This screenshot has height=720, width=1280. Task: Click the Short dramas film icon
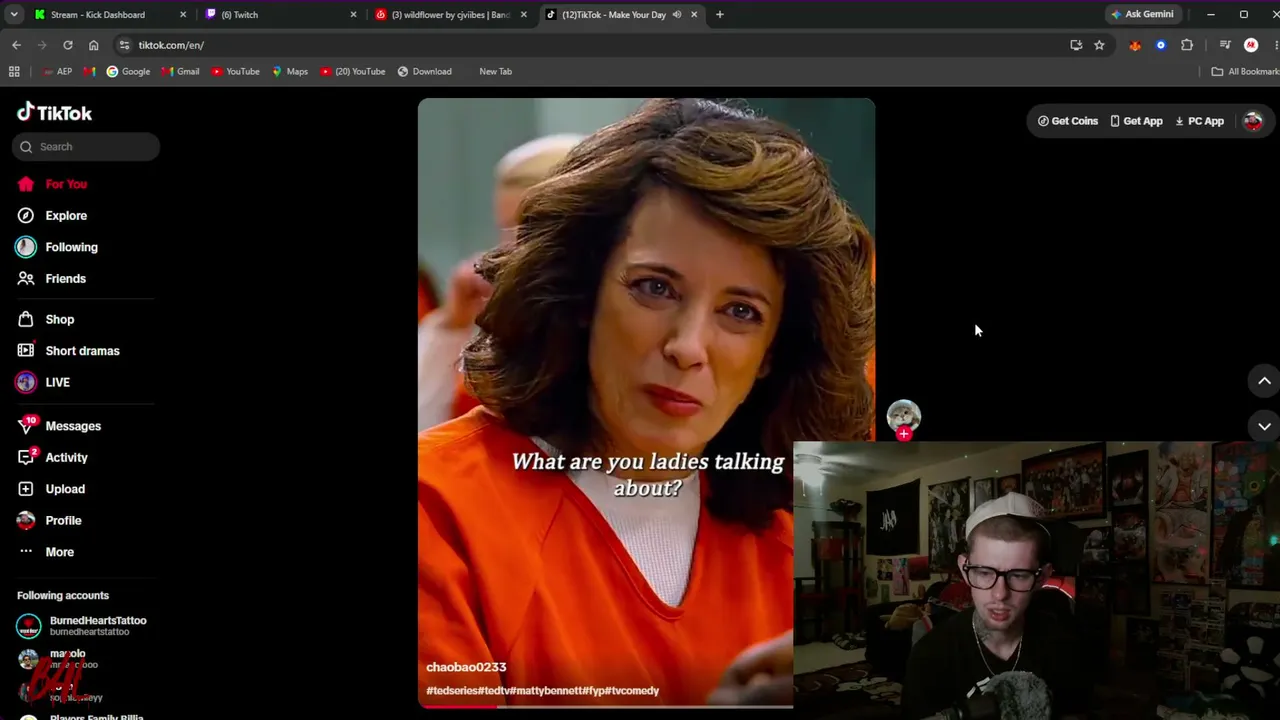[x=26, y=351]
